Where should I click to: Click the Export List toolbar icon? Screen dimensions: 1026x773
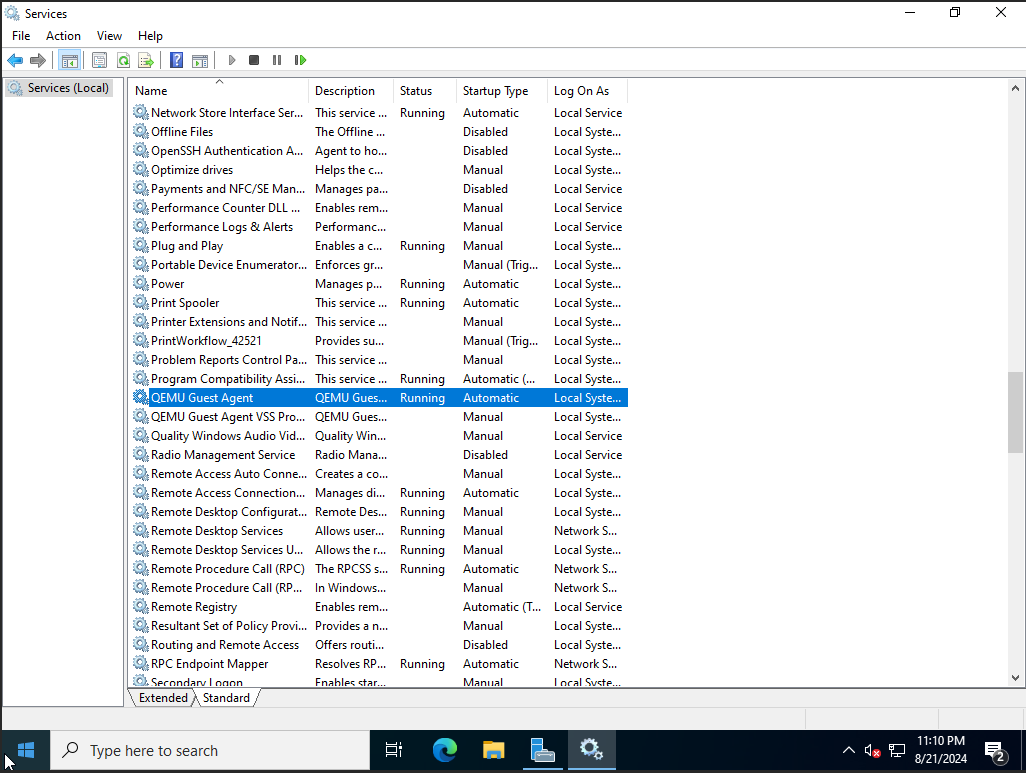[146, 60]
